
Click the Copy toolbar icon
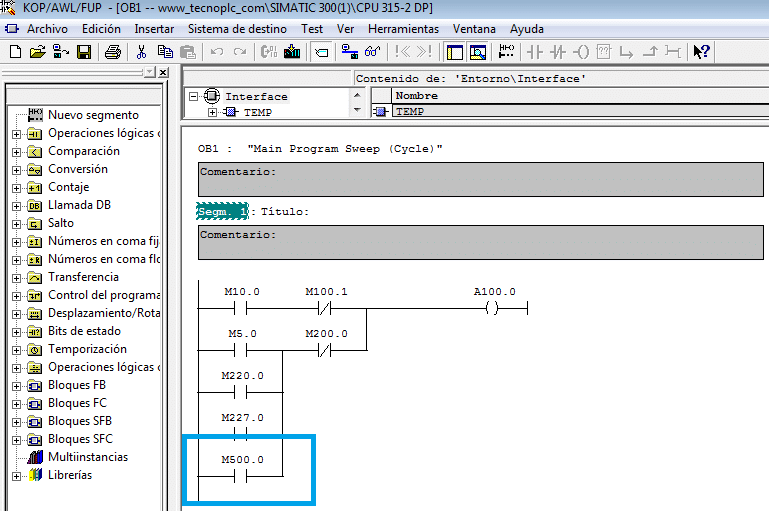[165, 51]
